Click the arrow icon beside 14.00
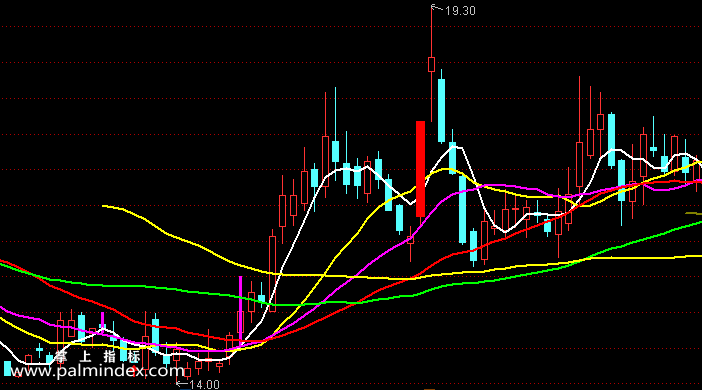This screenshot has height=390, width=702. coord(182,384)
